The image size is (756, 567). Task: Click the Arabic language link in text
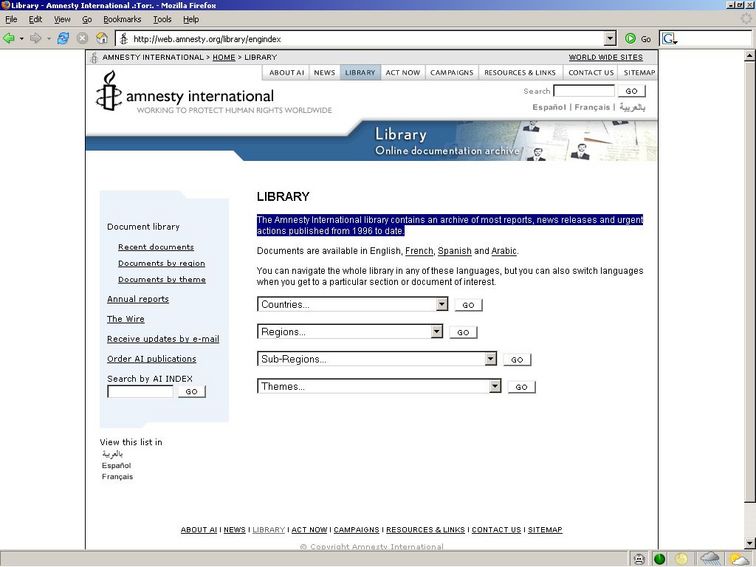504,251
